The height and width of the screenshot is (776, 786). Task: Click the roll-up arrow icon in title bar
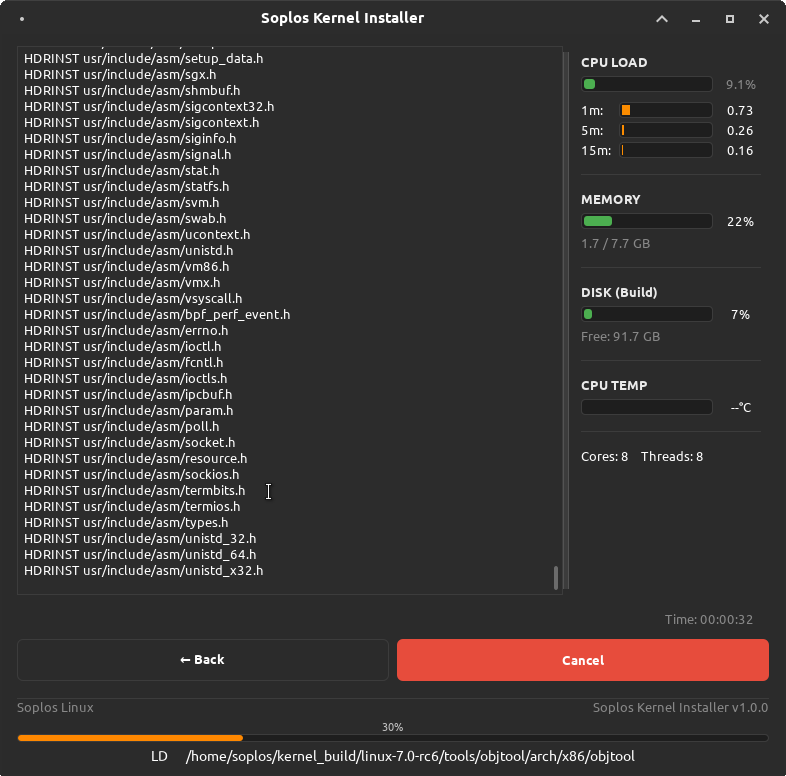coord(662,19)
